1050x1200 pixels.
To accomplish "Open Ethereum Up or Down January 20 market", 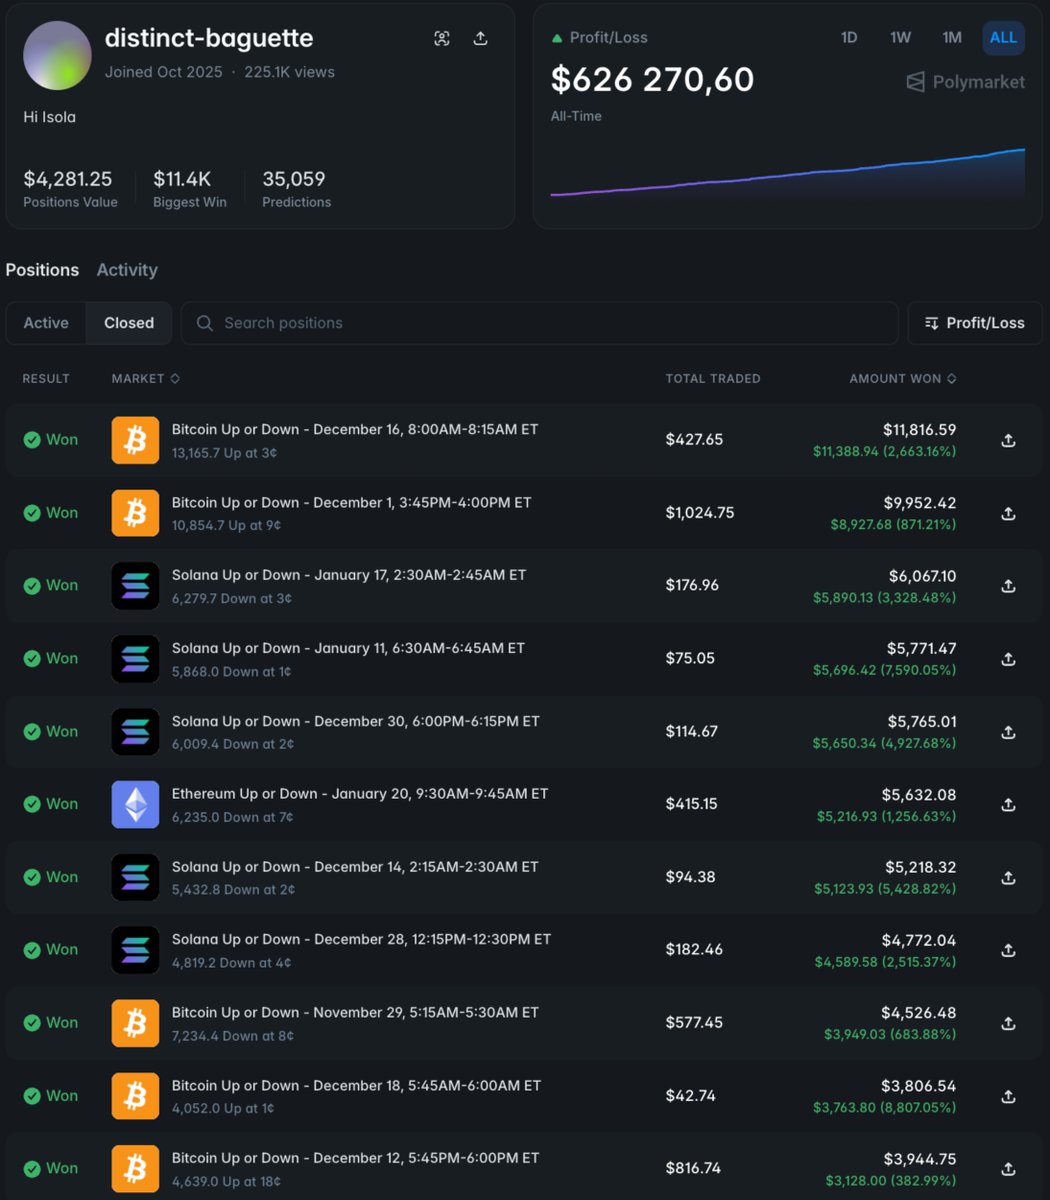I will [x=360, y=794].
